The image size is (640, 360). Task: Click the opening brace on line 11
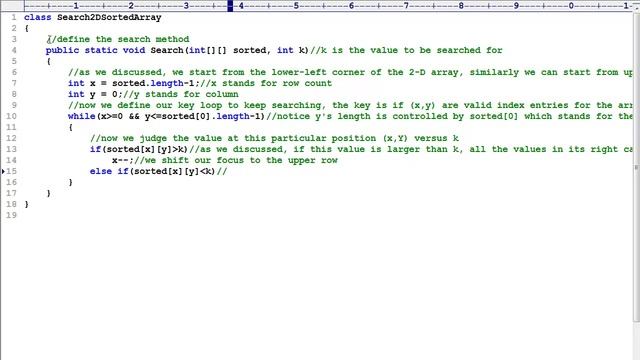(71, 128)
